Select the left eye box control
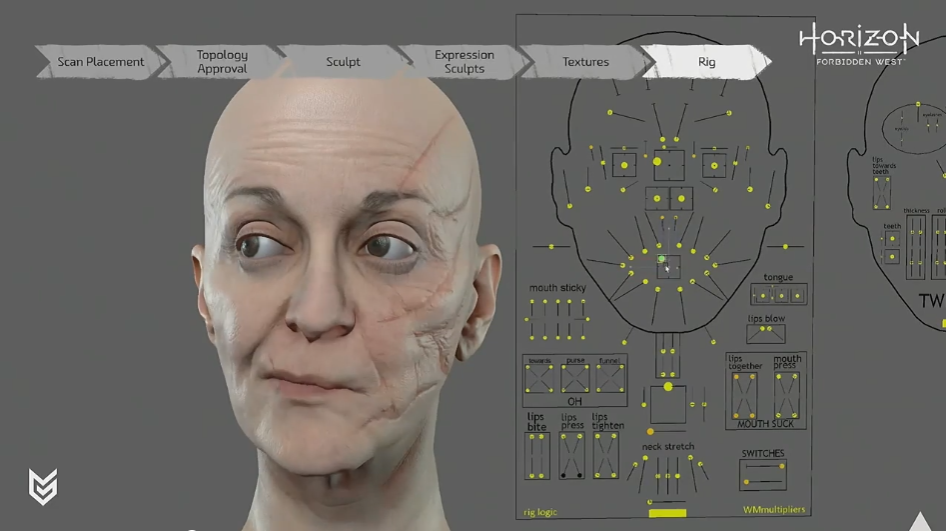Image resolution: width=946 pixels, height=531 pixels. pyautogui.click(x=624, y=165)
